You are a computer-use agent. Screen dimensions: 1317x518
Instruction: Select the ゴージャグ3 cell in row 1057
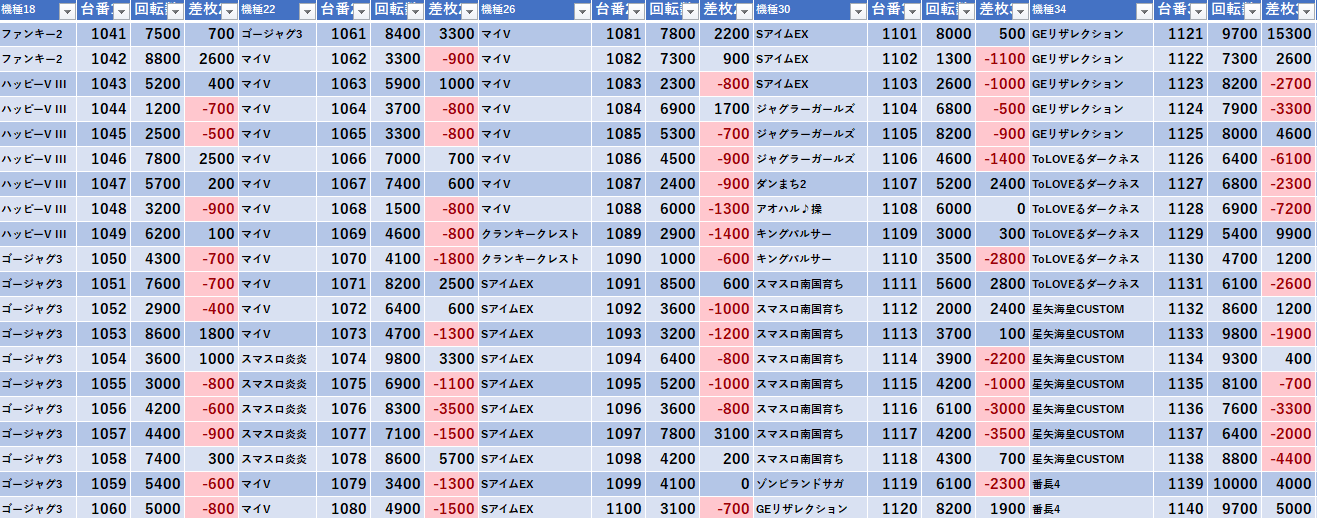pyautogui.click(x=38, y=434)
